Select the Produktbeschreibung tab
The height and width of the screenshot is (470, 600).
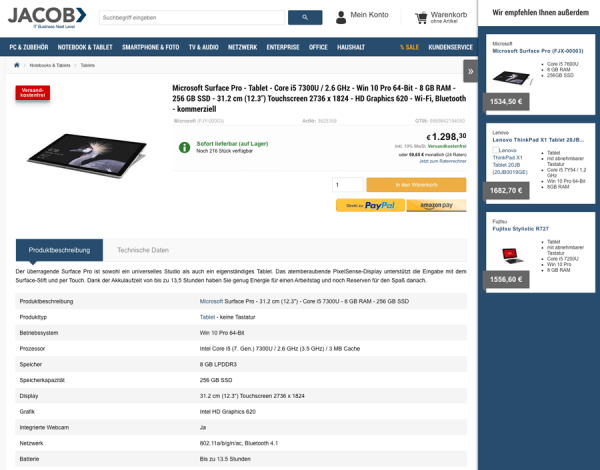tap(59, 250)
